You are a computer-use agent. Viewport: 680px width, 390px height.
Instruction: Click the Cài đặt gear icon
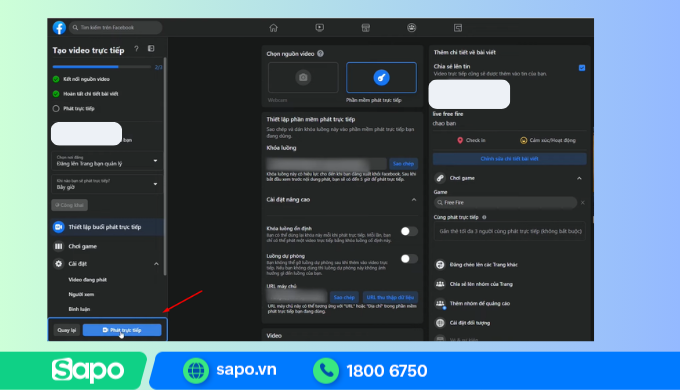tap(59, 263)
